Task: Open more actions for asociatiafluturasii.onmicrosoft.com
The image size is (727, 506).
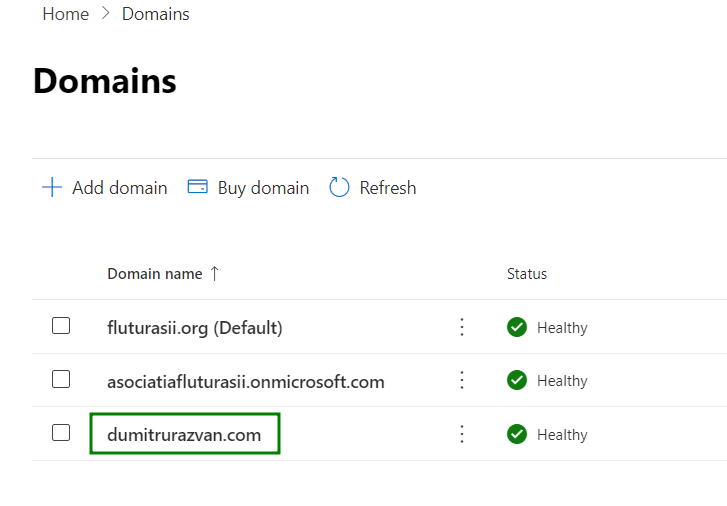Action: click(462, 381)
